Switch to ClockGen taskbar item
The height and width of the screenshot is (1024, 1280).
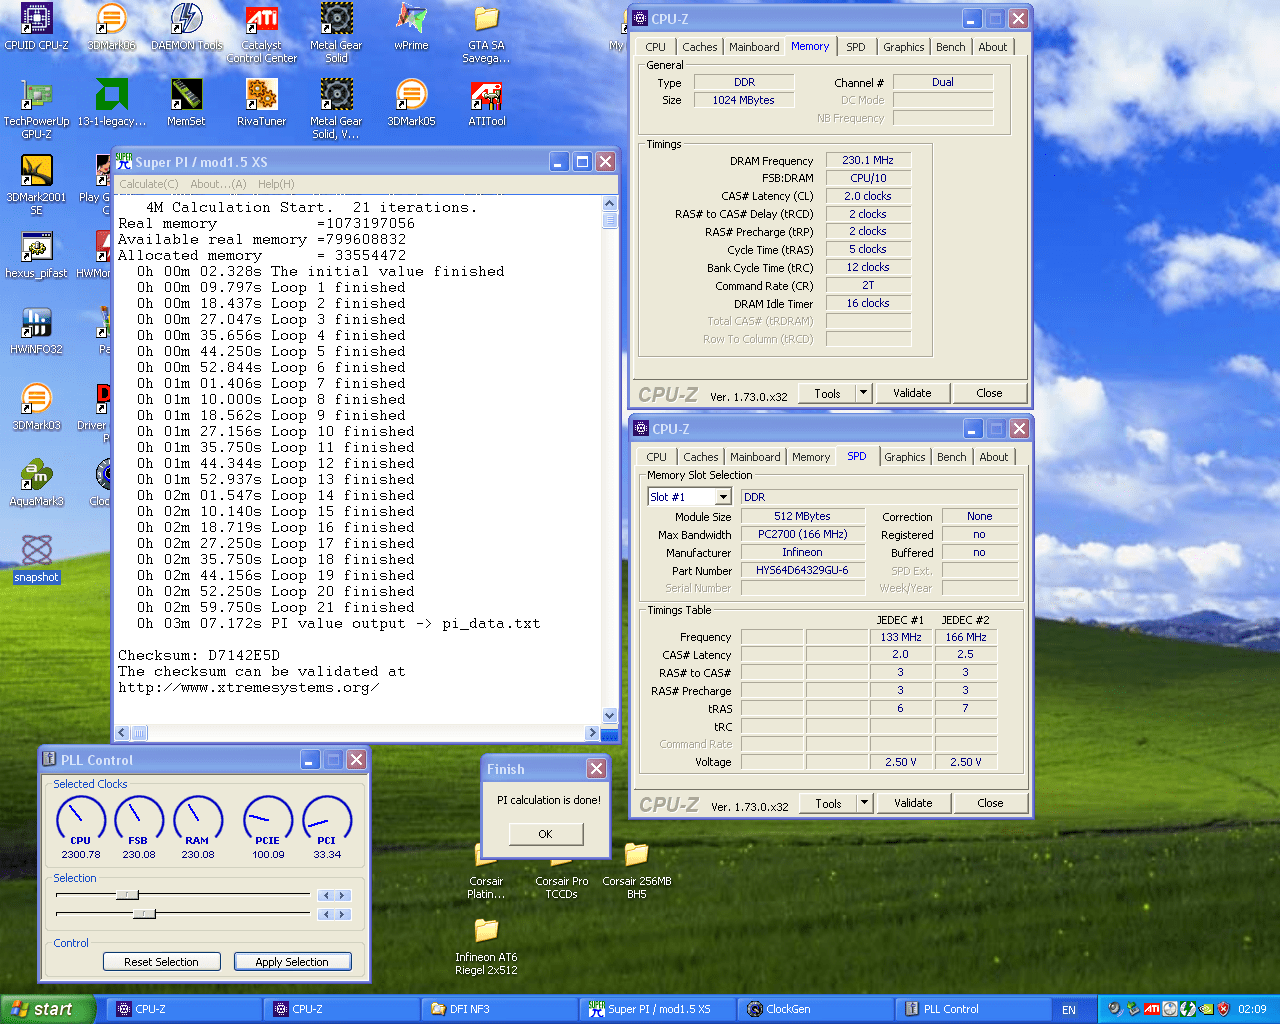tap(814, 1009)
